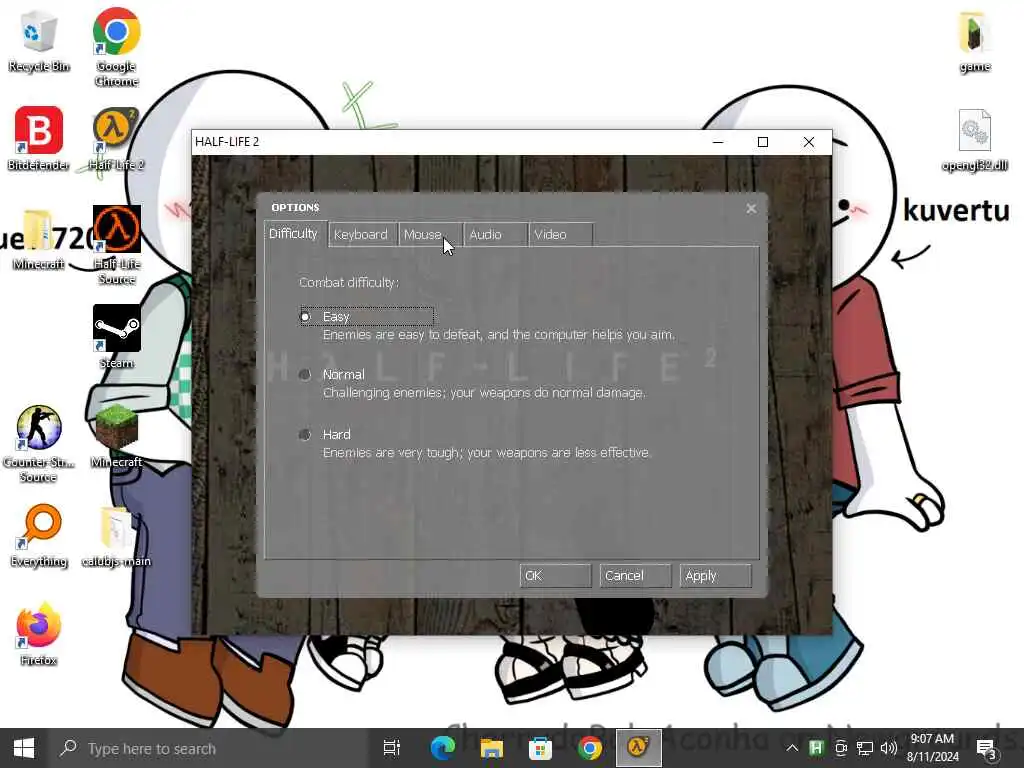The height and width of the screenshot is (768, 1024).
Task: Click Apply in the Options dialog
Action: coord(715,576)
